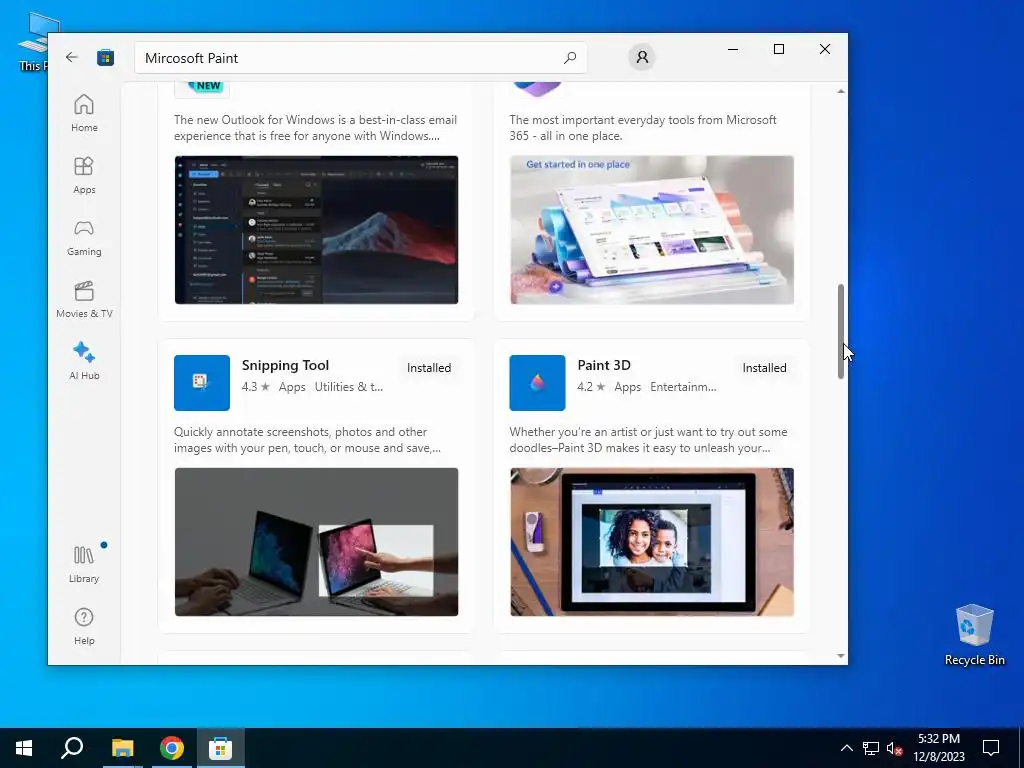Click the scrollbar up arrow
Screen dimensions: 1024x768
click(840, 91)
